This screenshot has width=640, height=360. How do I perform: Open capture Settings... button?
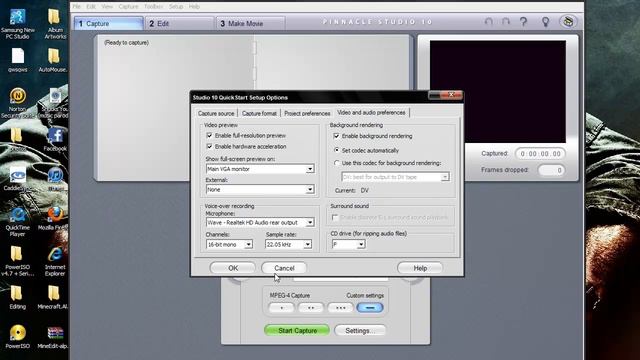pyautogui.click(x=360, y=331)
